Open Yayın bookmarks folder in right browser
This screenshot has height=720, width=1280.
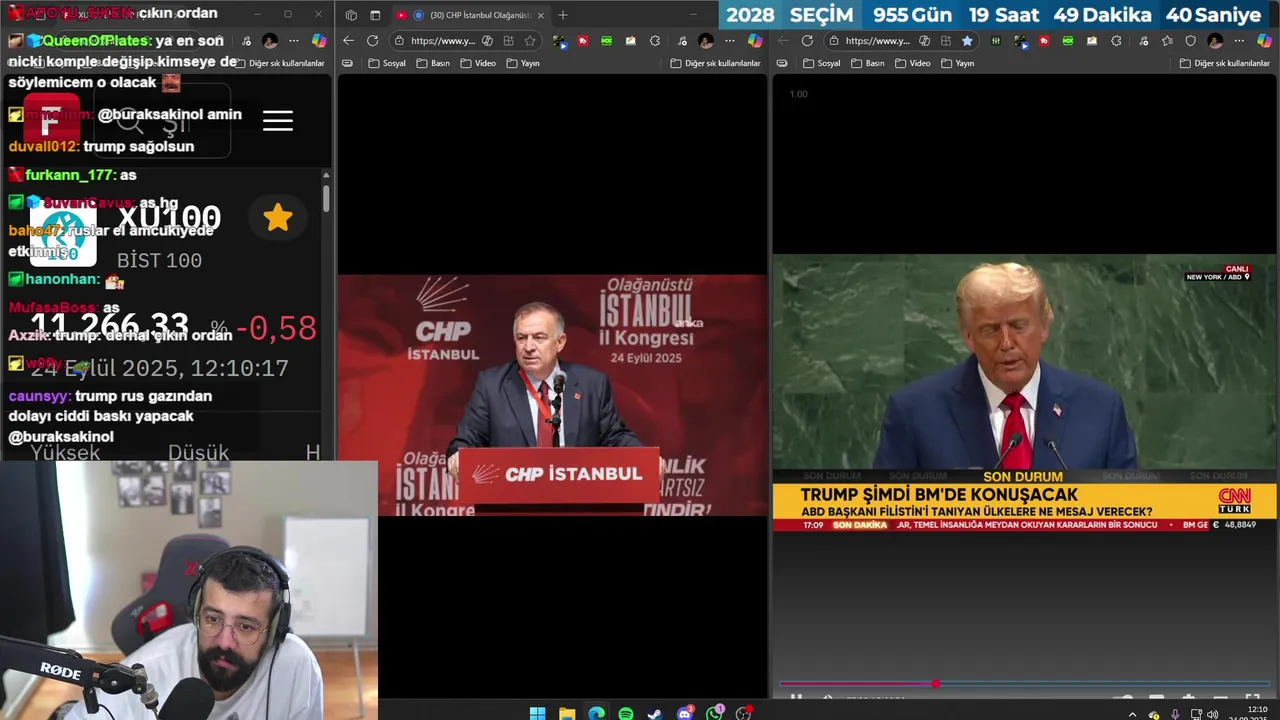[958, 63]
